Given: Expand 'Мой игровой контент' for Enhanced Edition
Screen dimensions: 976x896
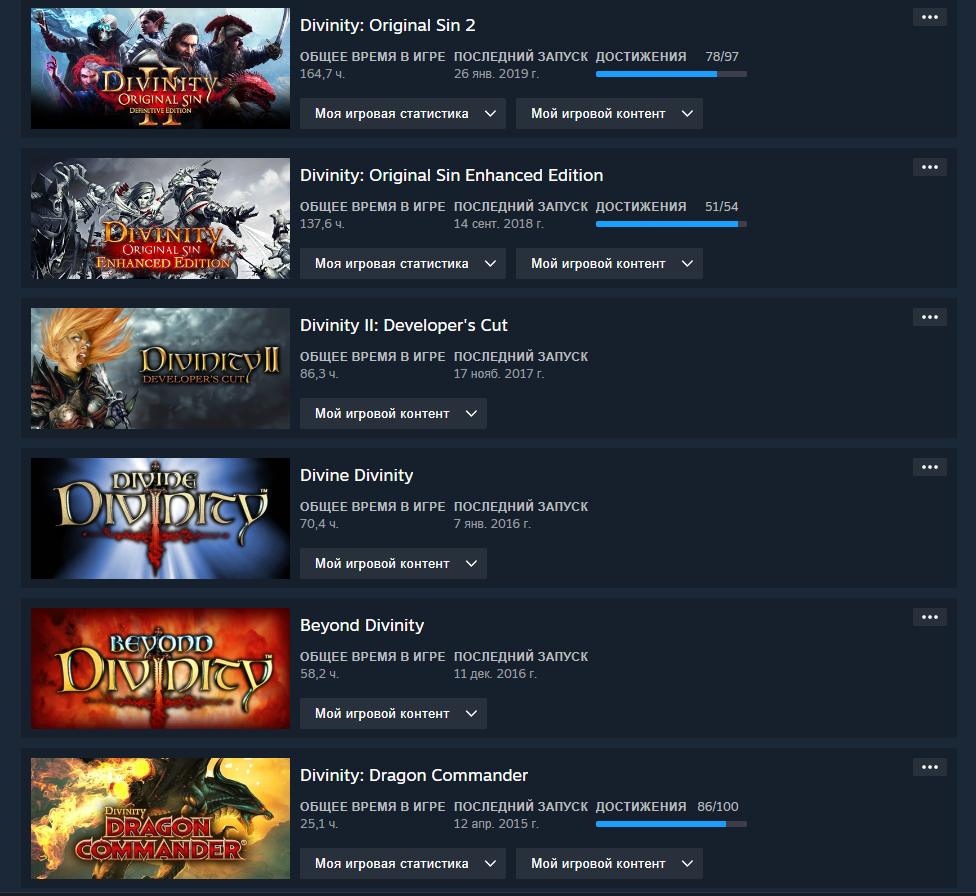Looking at the screenshot, I should tap(609, 263).
